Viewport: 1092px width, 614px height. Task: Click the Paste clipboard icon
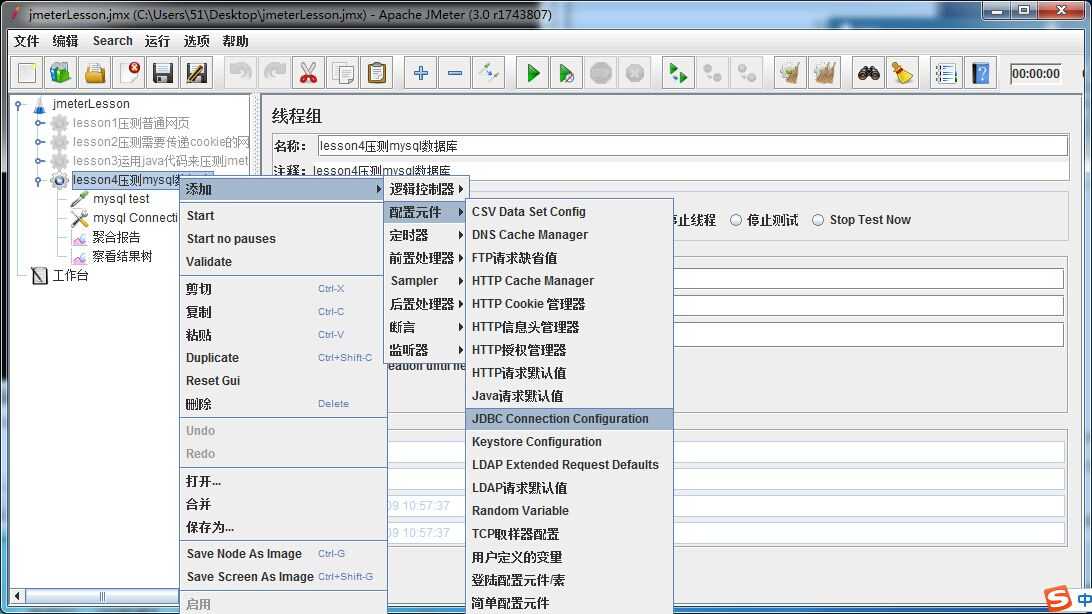[376, 73]
